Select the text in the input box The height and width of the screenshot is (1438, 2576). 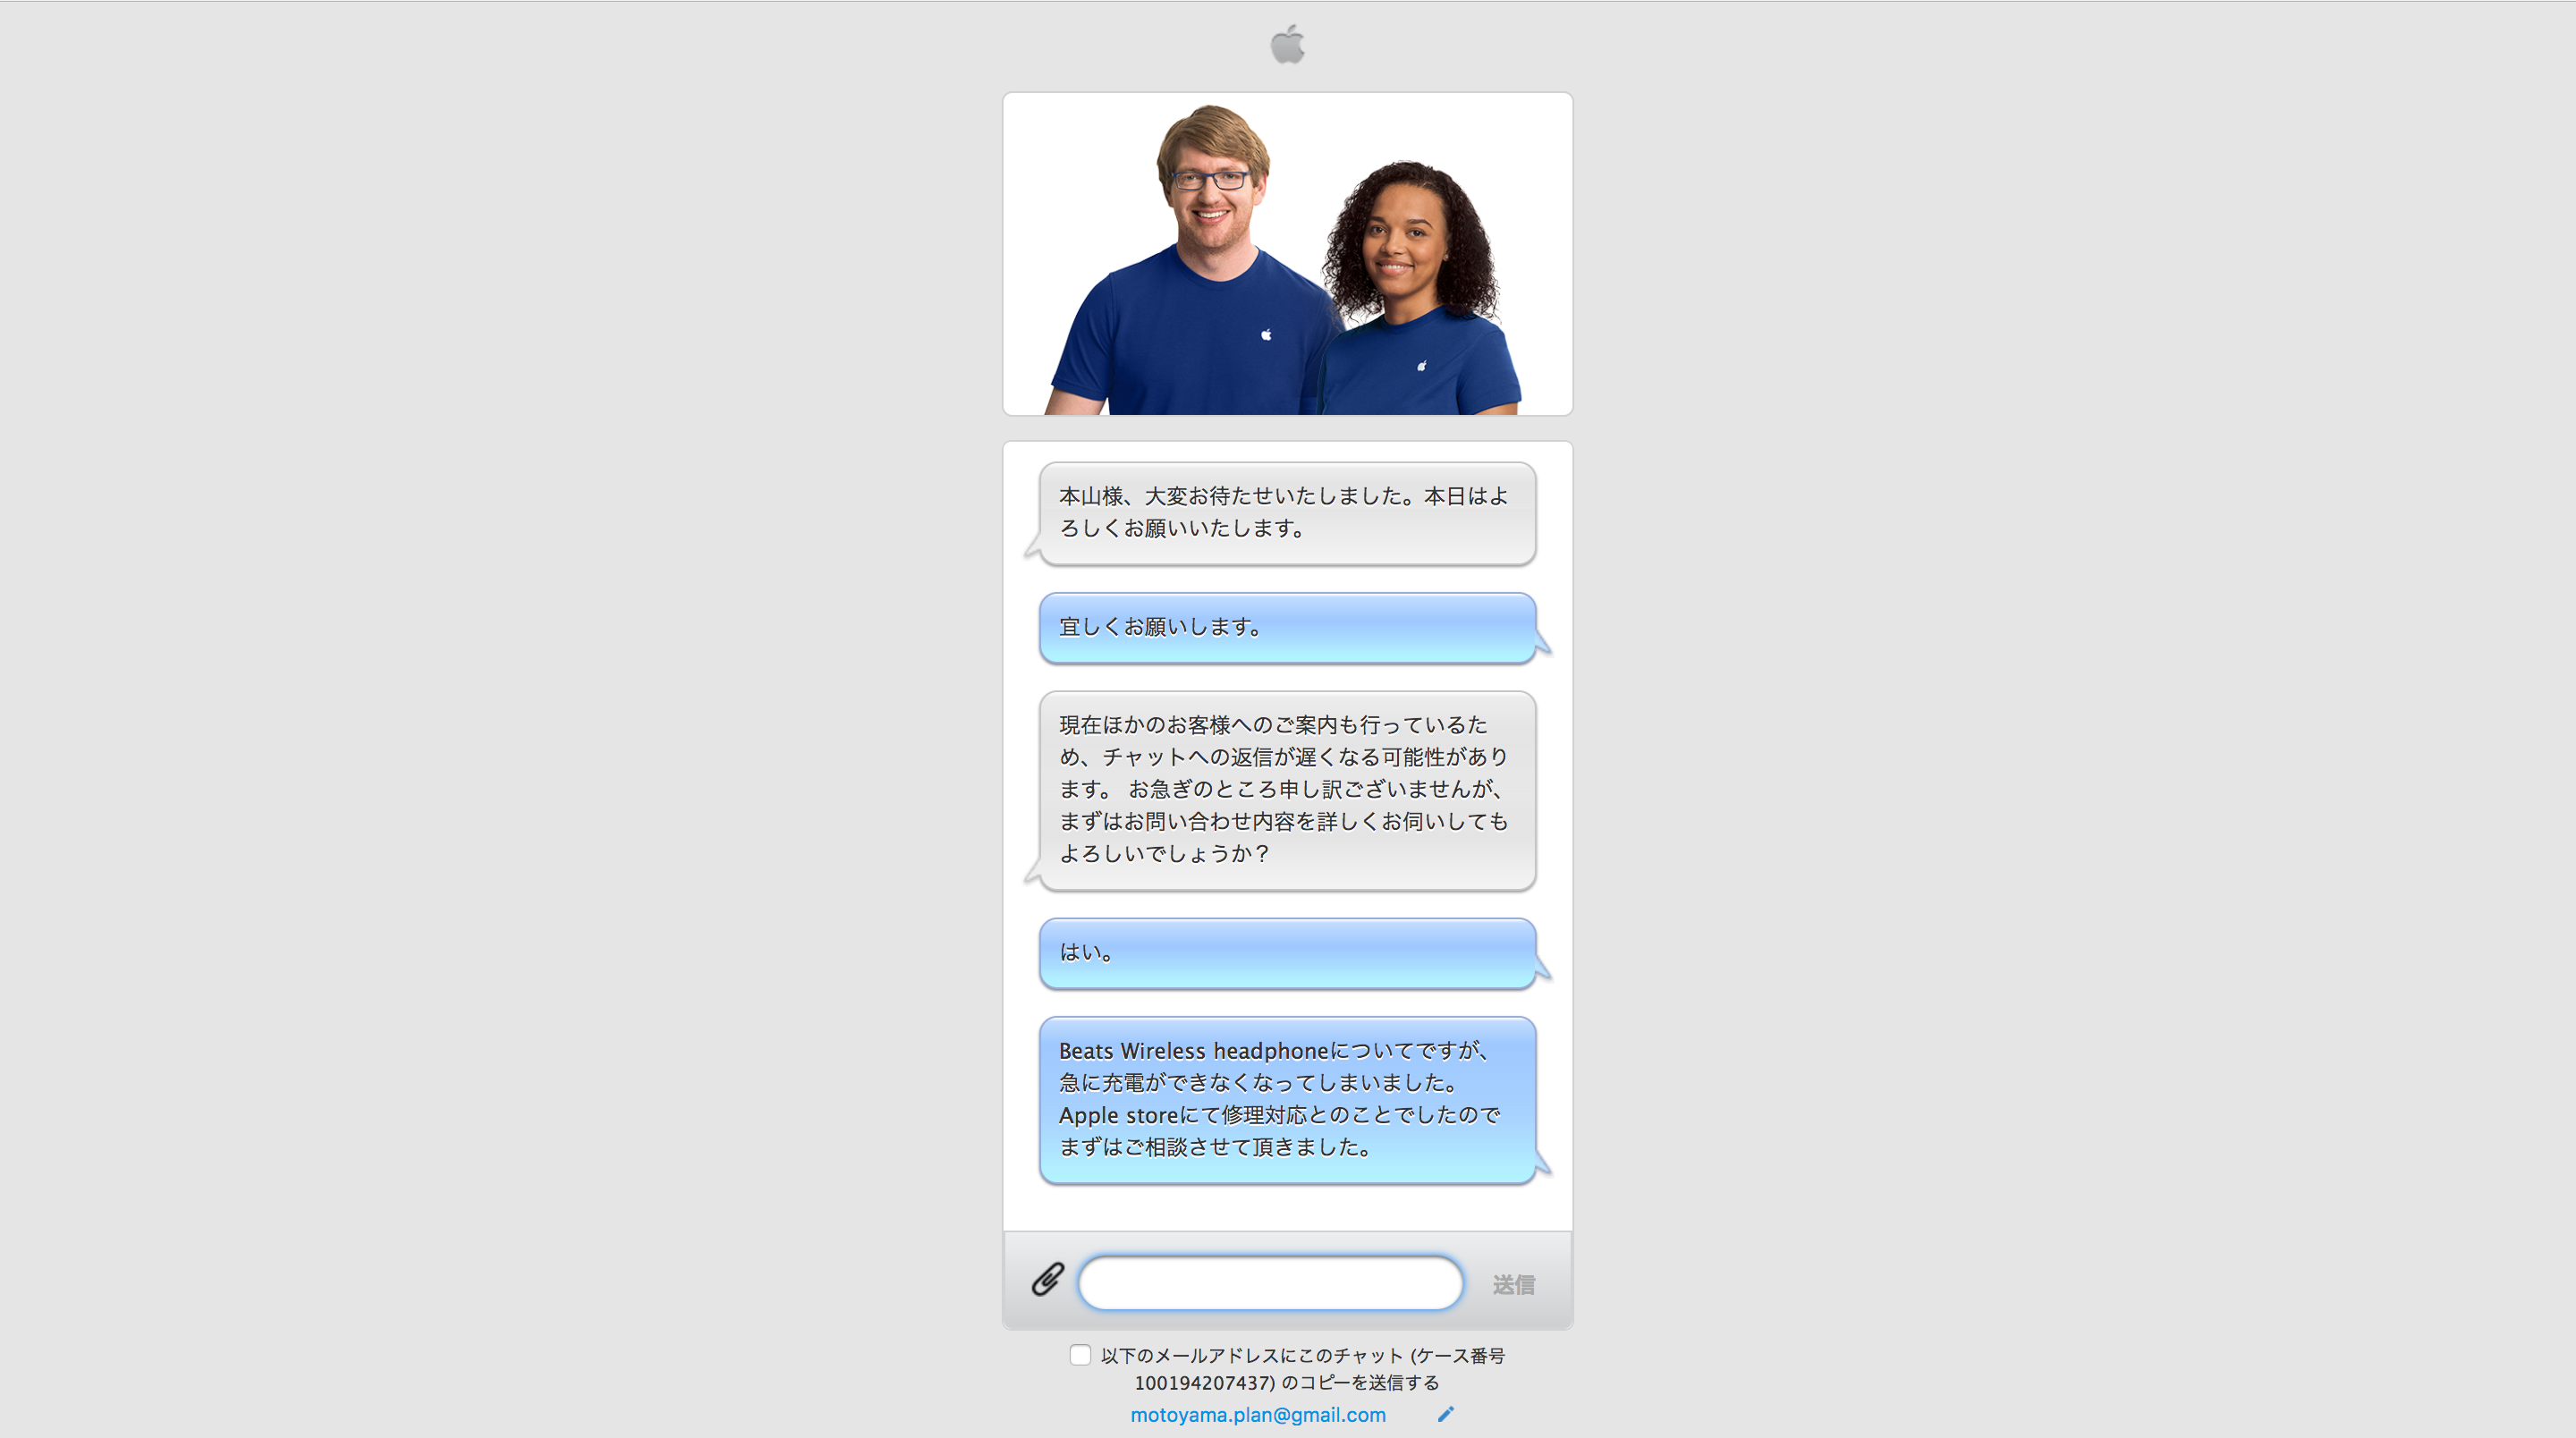point(1270,1282)
